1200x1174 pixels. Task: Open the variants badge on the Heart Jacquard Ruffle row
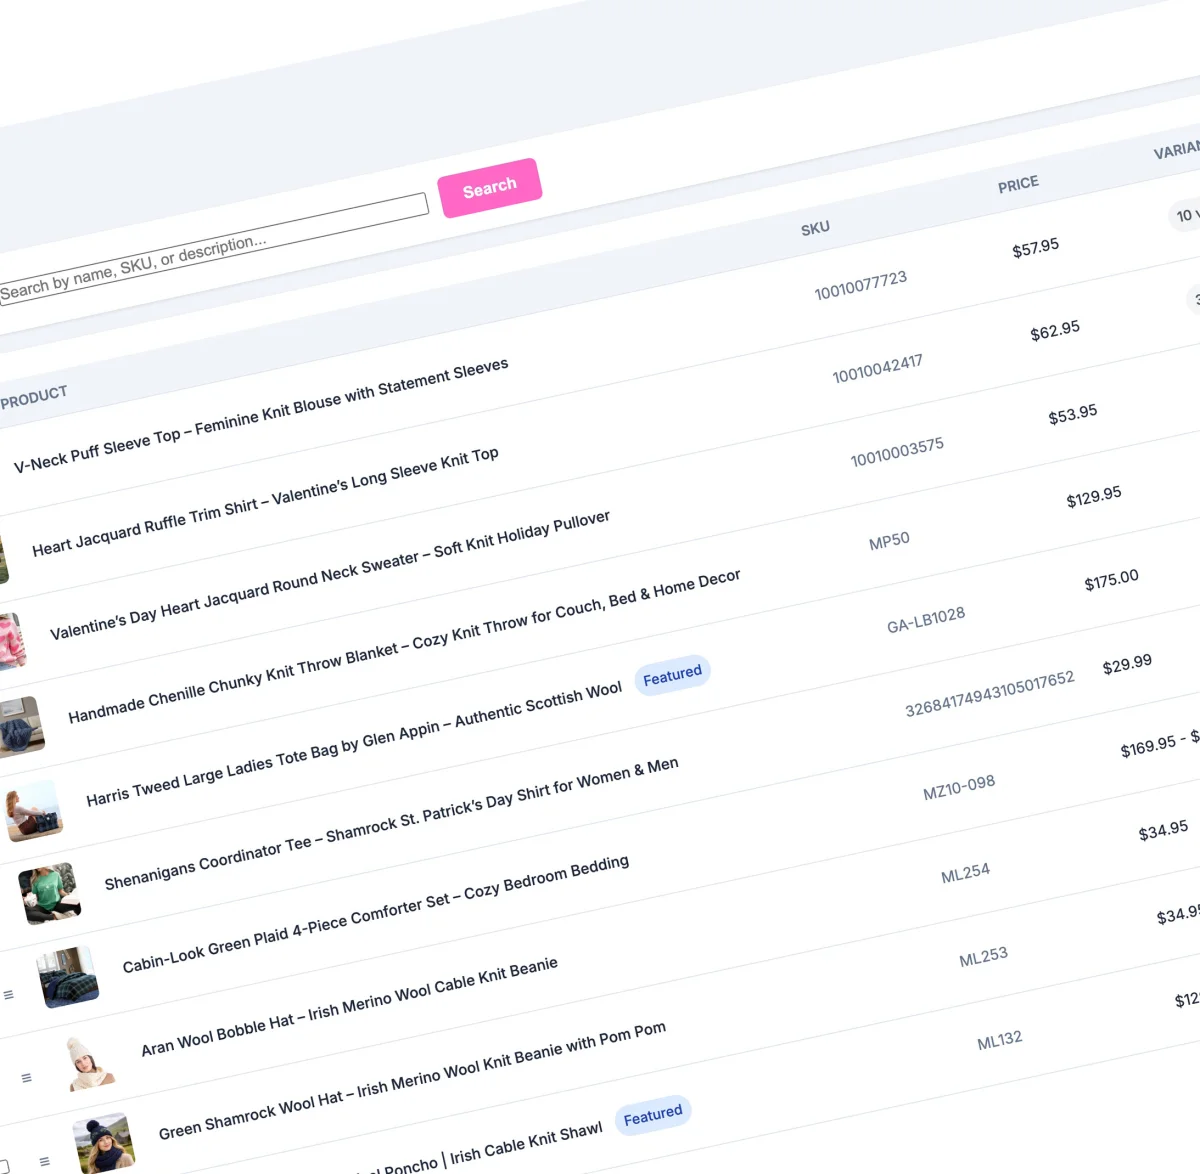1196,300
